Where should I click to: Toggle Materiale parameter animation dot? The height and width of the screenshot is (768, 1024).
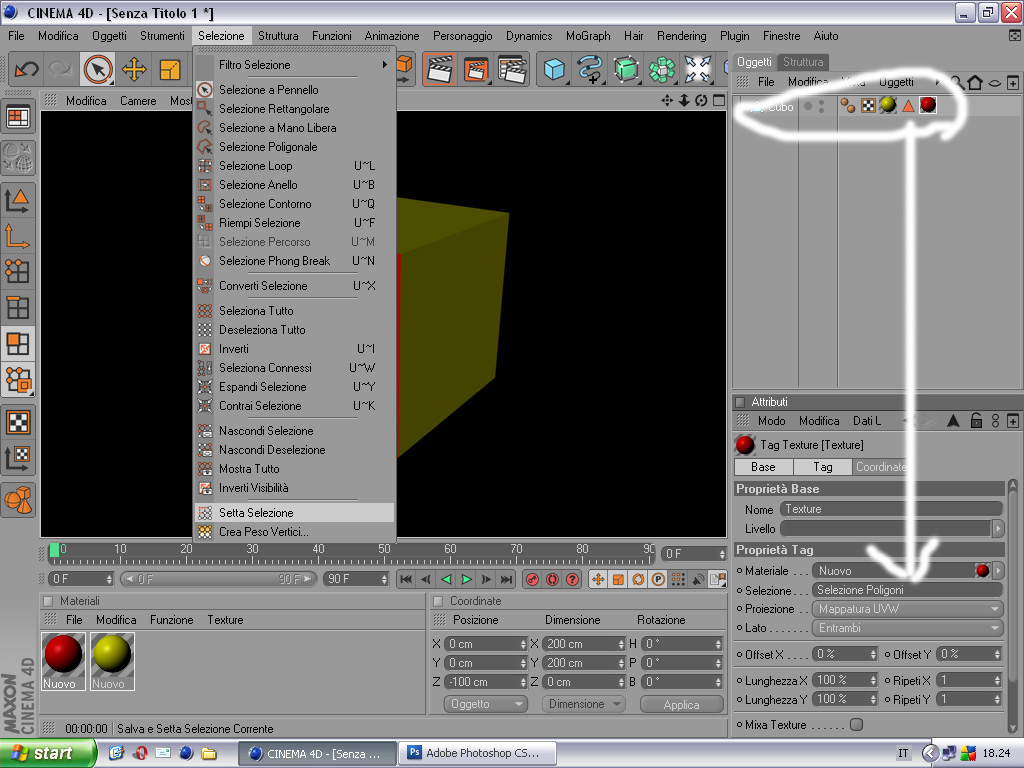(739, 571)
